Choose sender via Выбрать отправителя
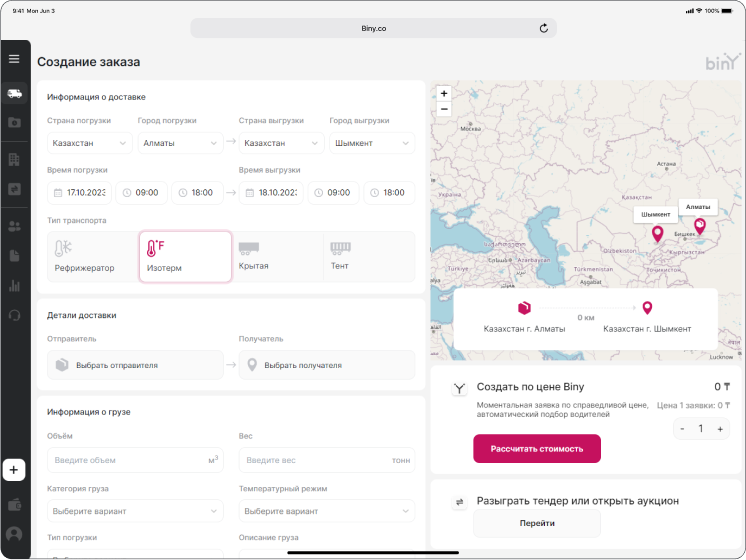 [x=135, y=365]
